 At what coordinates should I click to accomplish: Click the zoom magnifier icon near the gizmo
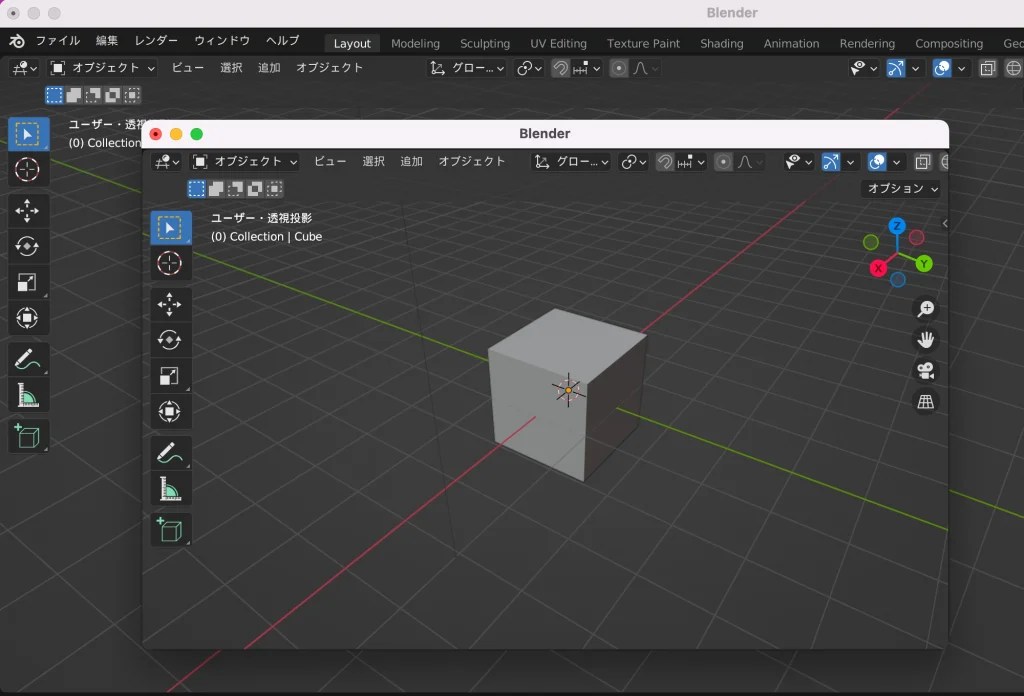point(926,310)
